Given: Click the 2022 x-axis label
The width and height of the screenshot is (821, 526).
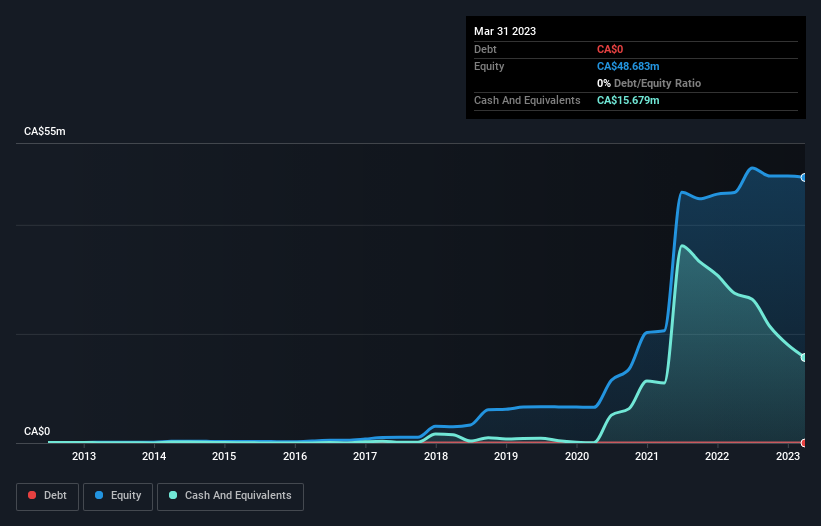Looking at the screenshot, I should [717, 456].
